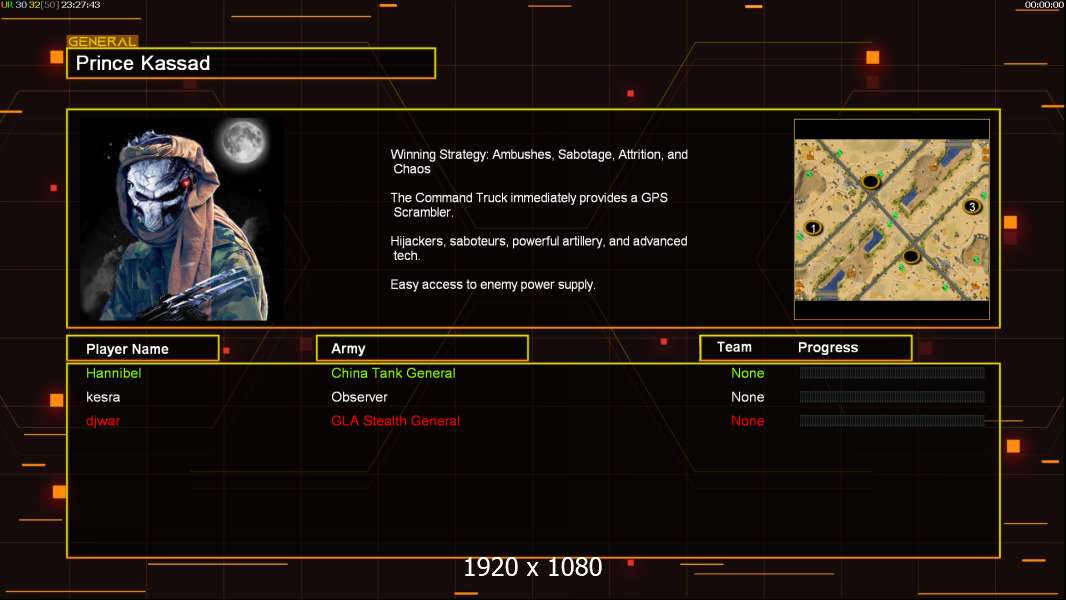Click Hannibel's loading progress bar

[892, 372]
